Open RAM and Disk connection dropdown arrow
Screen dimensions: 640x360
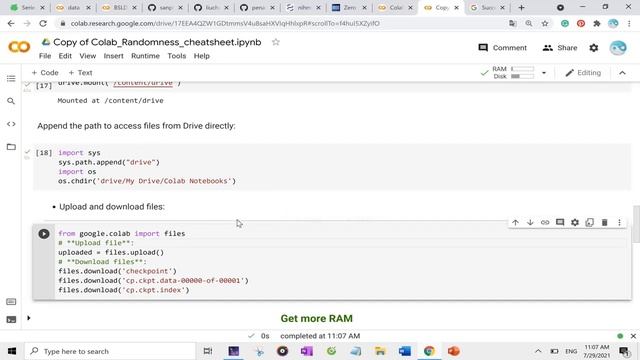(x=544, y=73)
